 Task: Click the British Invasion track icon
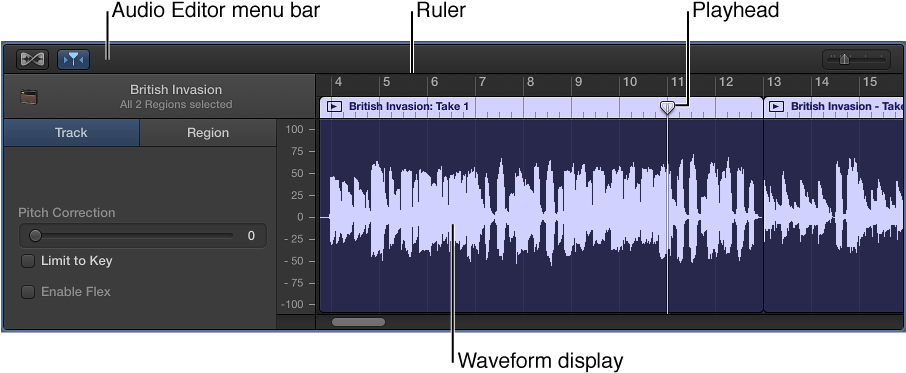[28, 96]
